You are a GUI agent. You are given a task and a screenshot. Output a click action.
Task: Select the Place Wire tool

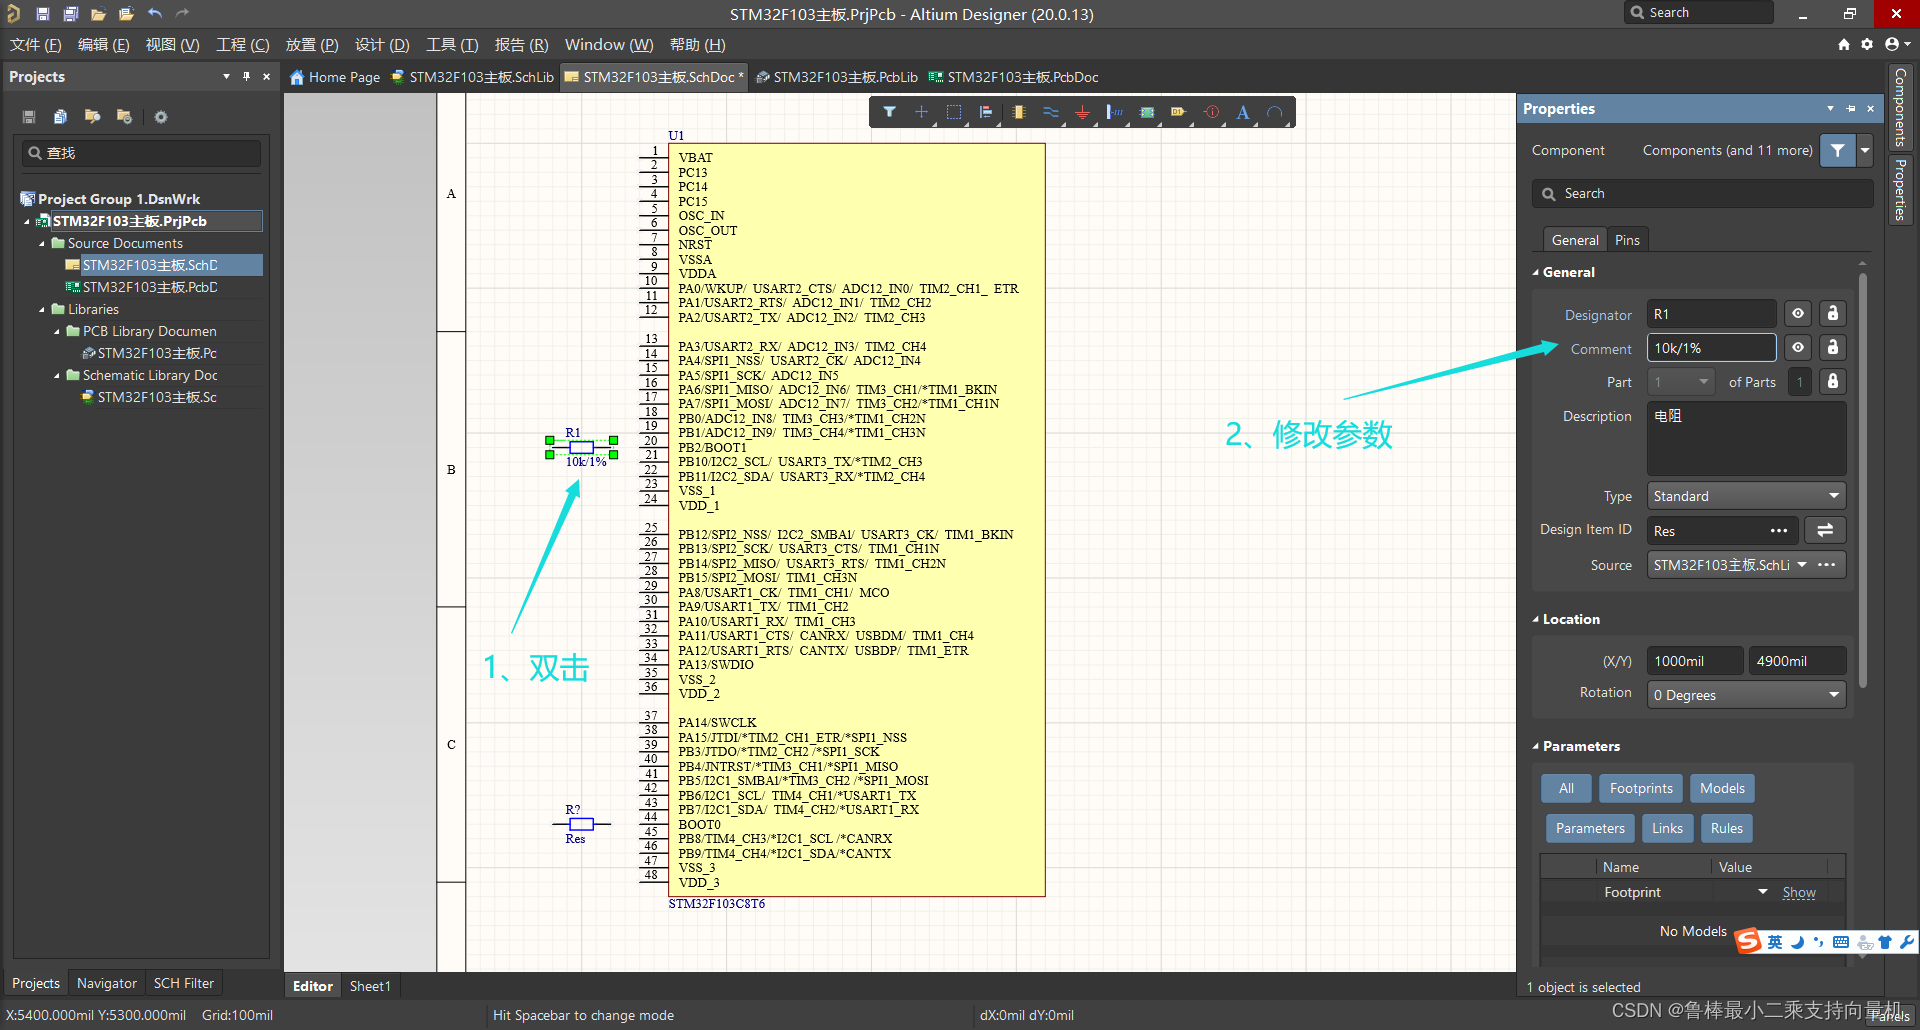1050,113
